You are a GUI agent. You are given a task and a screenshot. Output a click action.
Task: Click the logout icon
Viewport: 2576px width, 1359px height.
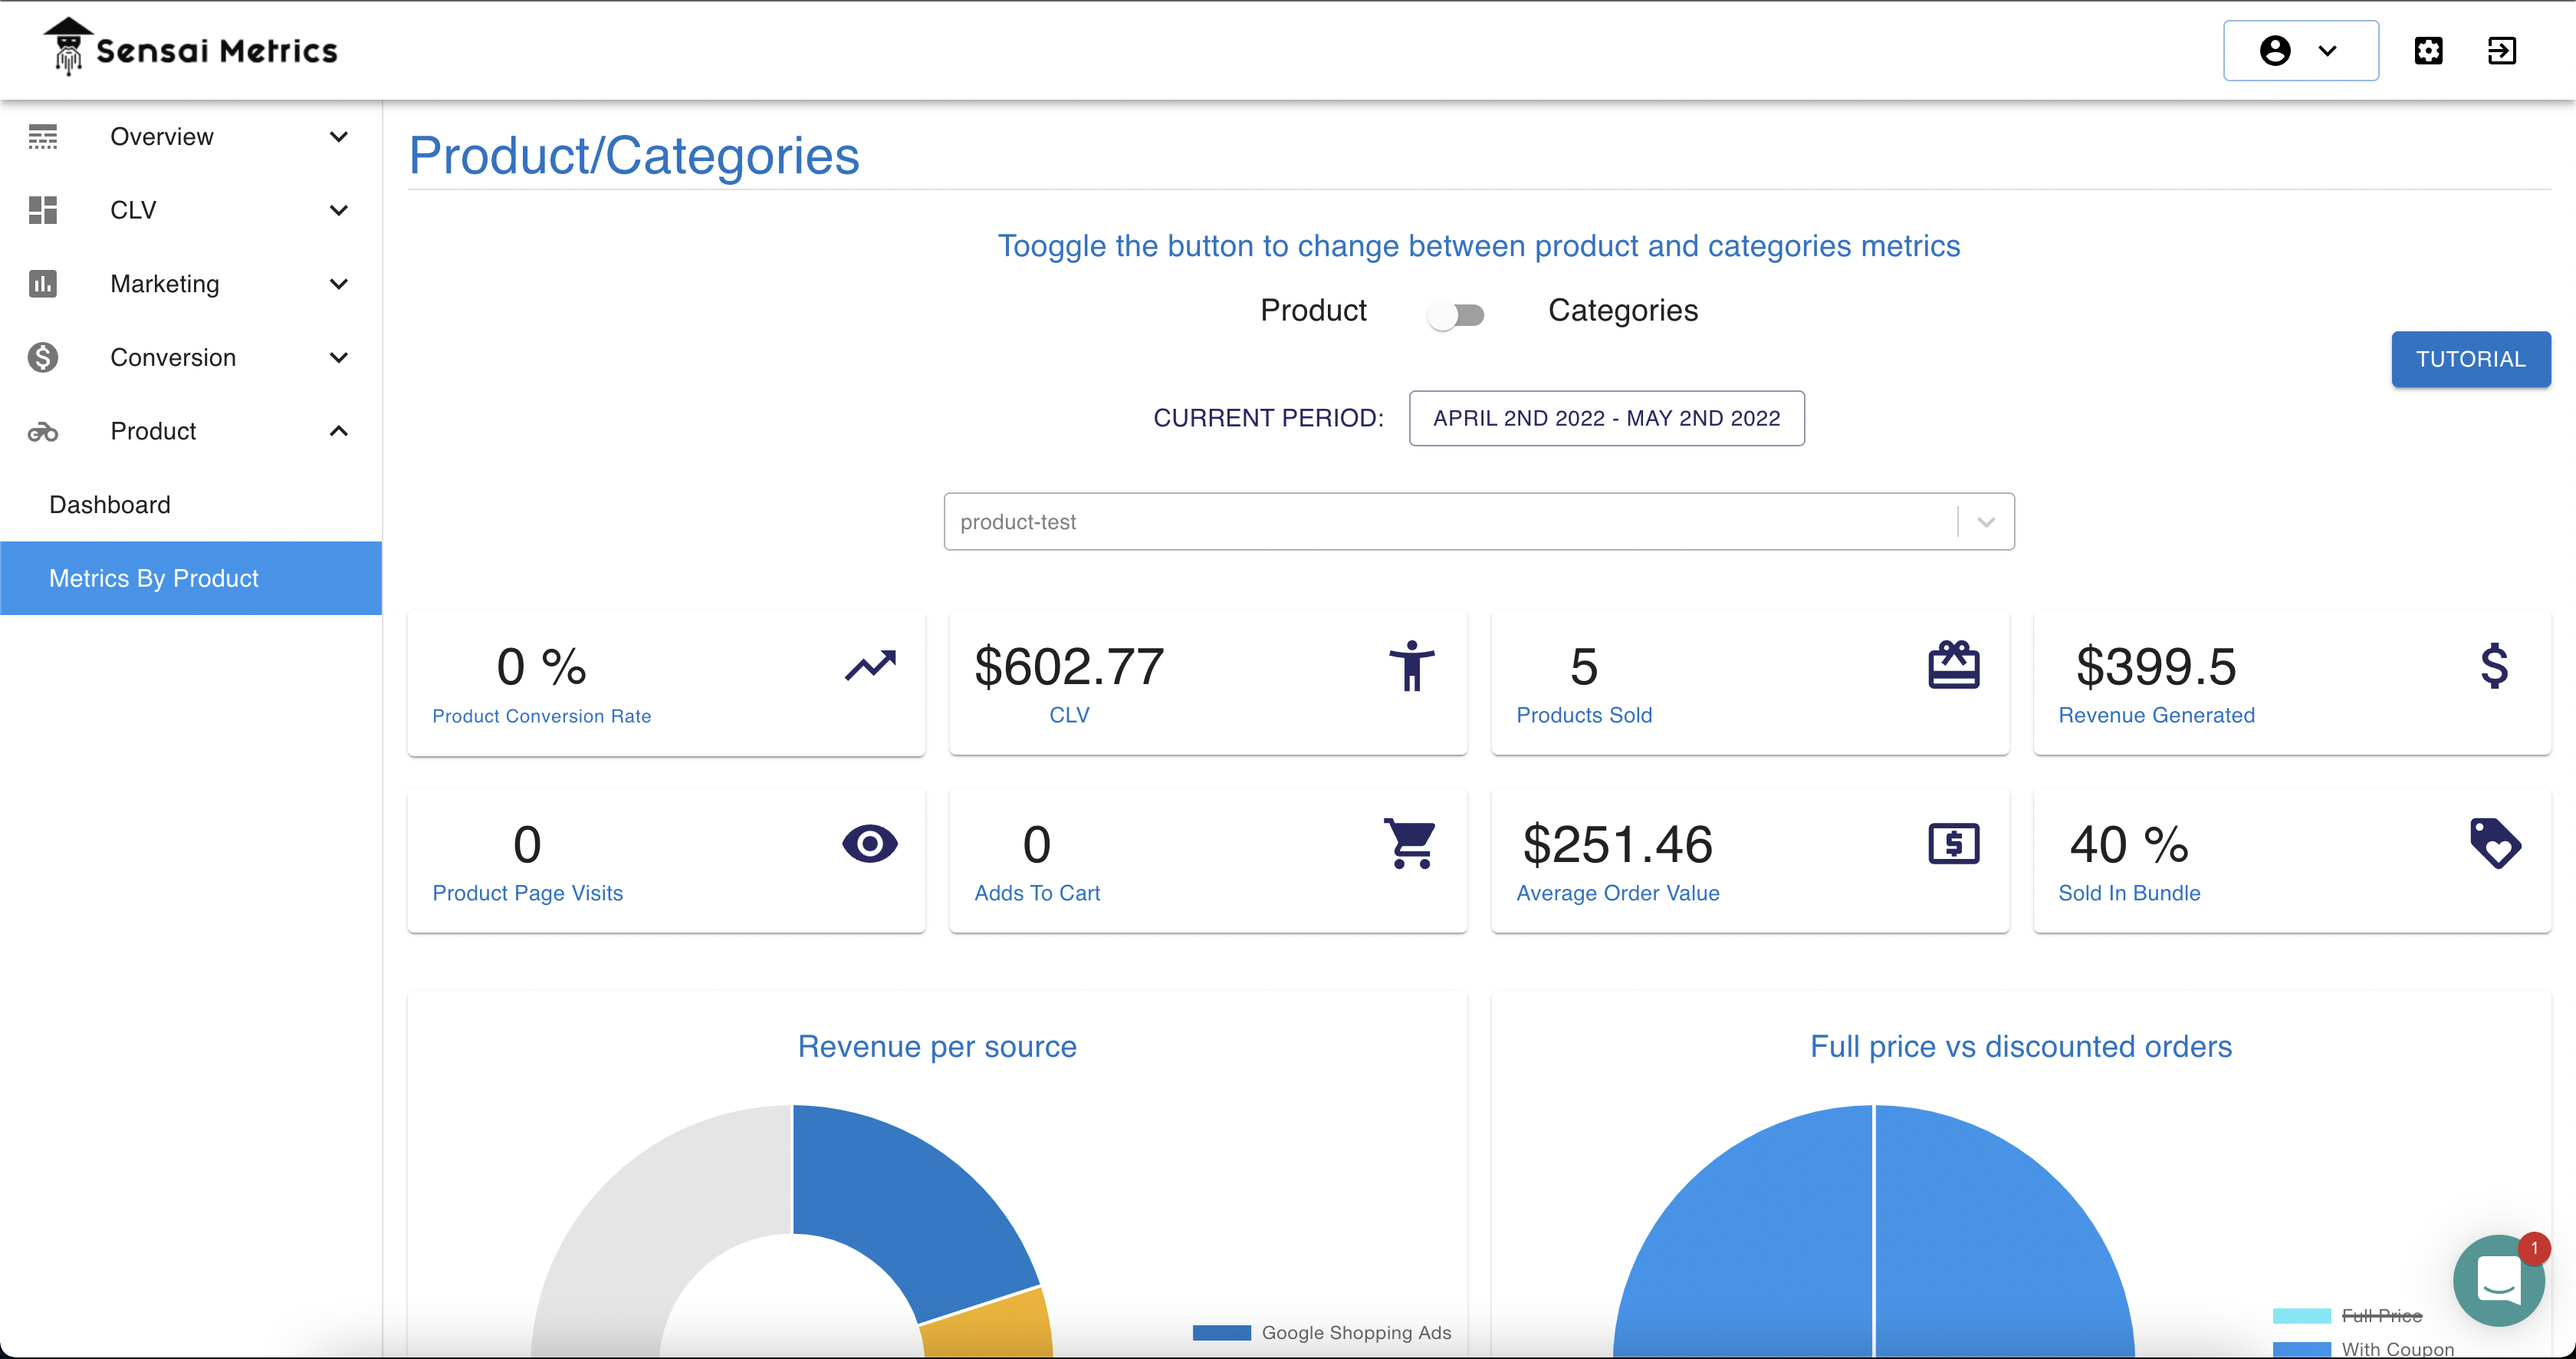coord(2501,50)
